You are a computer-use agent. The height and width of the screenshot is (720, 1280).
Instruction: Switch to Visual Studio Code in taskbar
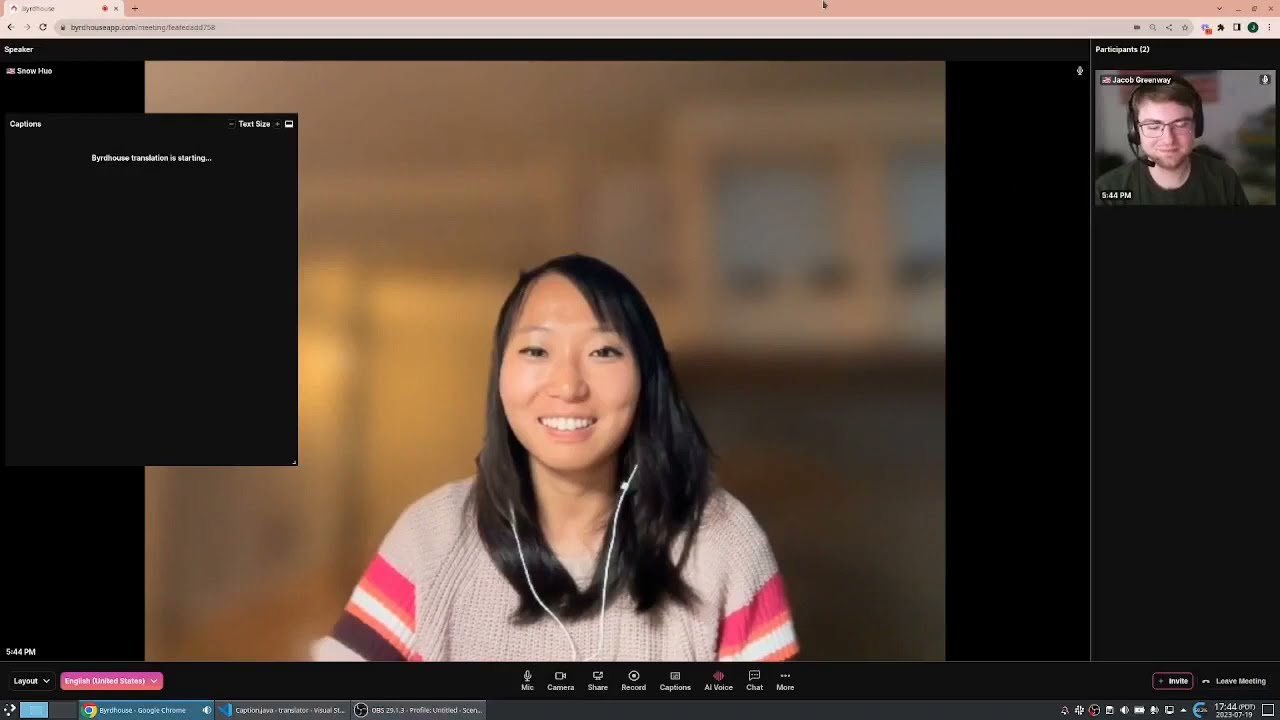coord(282,710)
